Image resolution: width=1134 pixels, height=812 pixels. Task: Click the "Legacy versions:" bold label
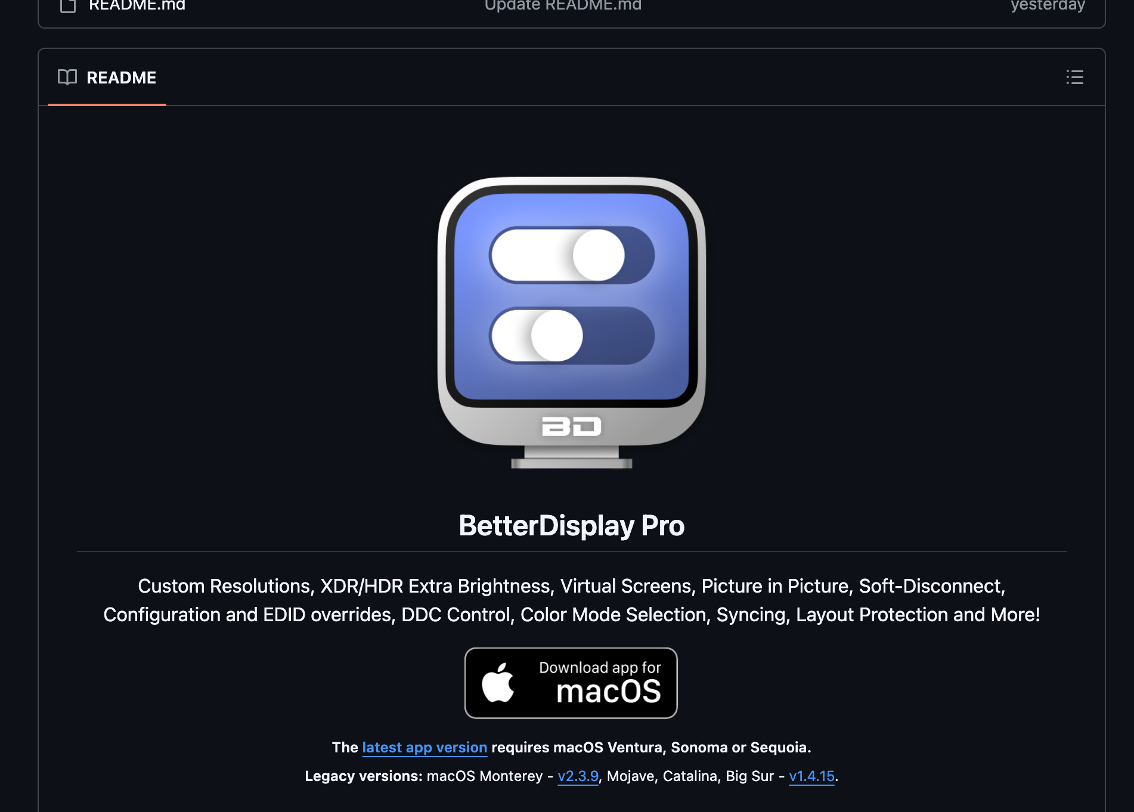coord(364,777)
